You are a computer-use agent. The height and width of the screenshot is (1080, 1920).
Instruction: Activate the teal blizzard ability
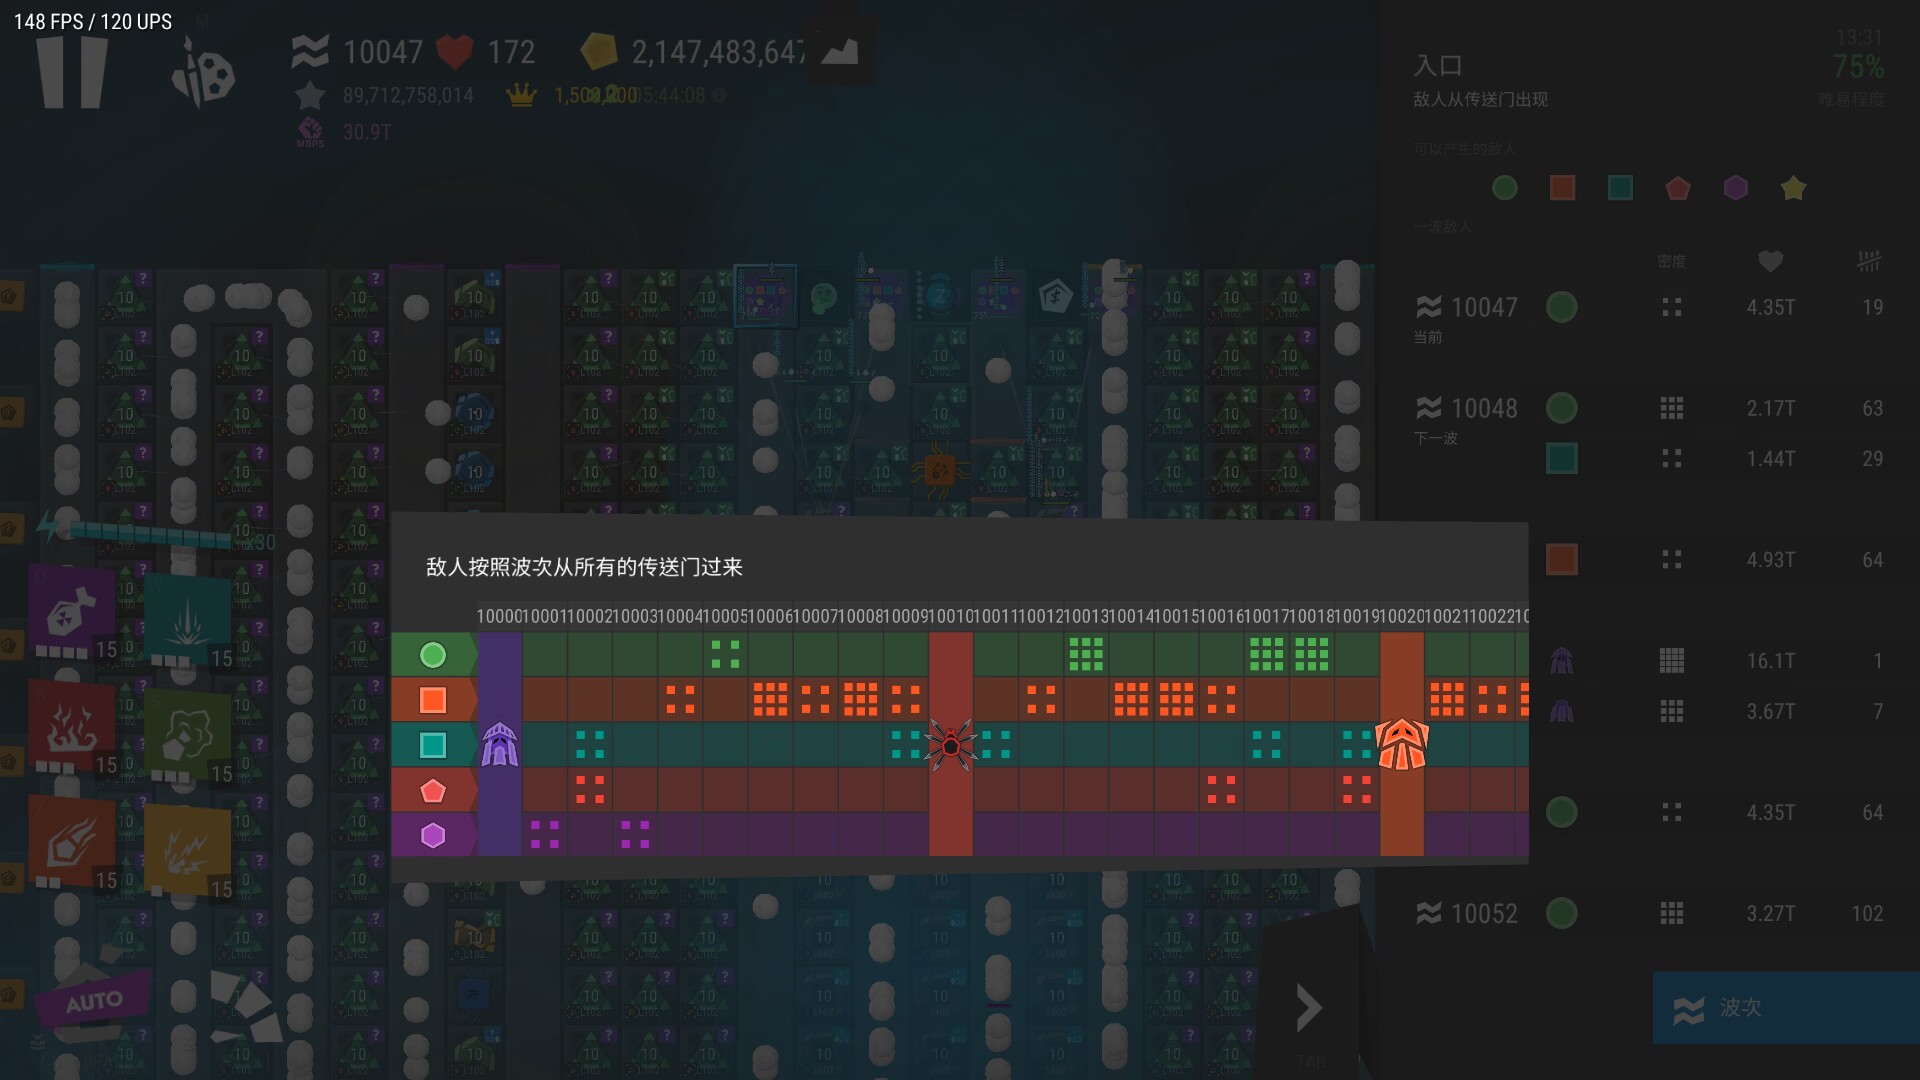pos(187,618)
